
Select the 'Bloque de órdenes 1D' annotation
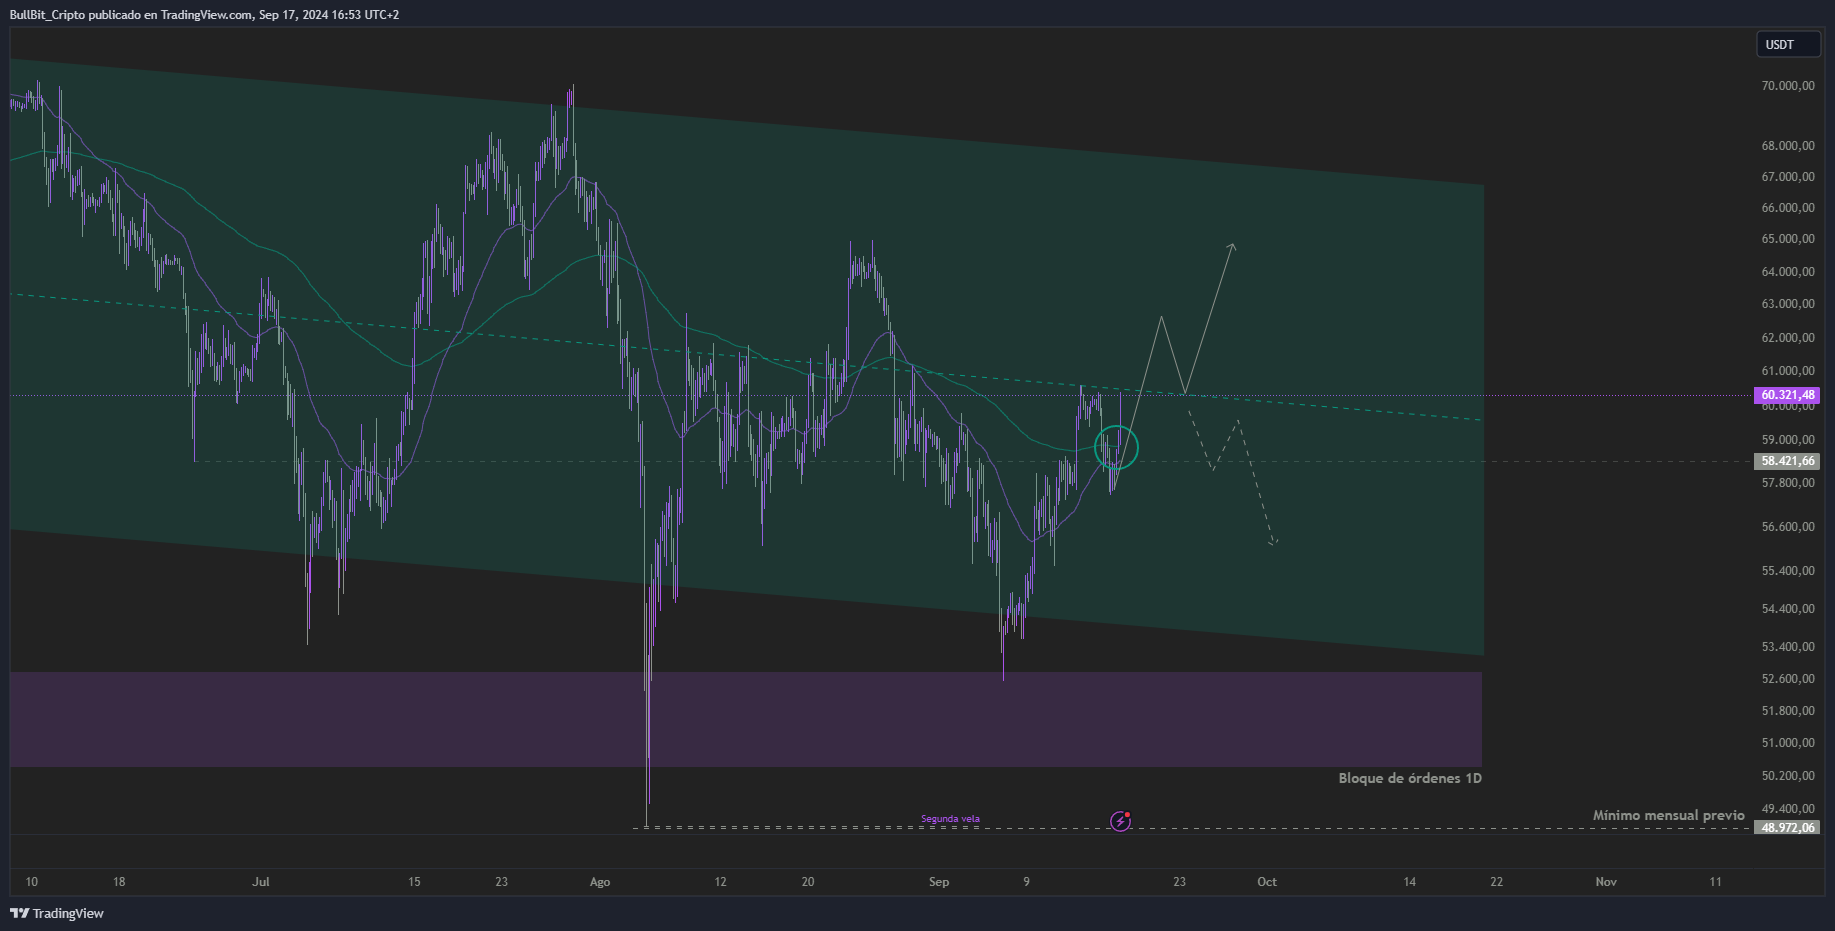point(1410,778)
